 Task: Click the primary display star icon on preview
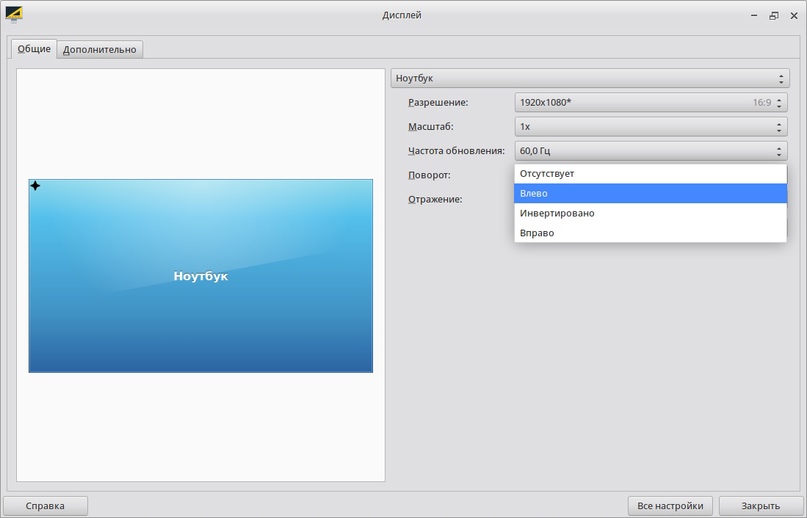coord(35,186)
